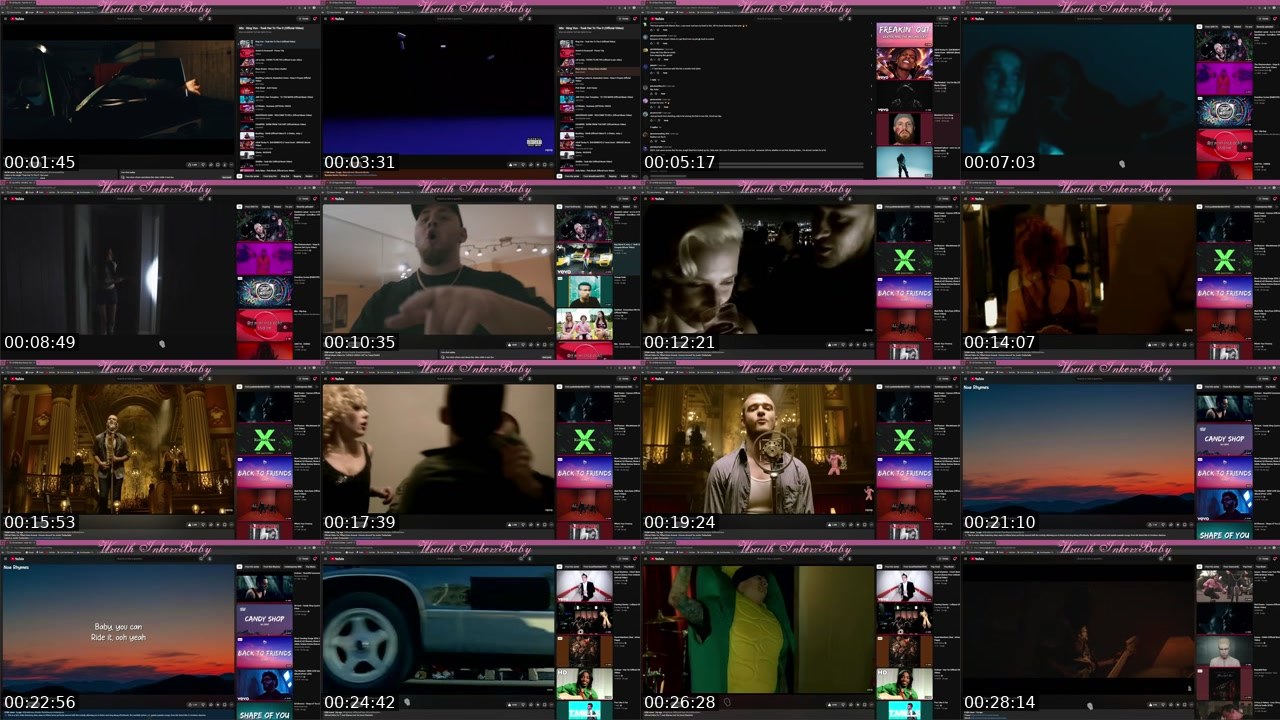Click the YouTube logo in the 00:21:10 frame

pos(978,378)
